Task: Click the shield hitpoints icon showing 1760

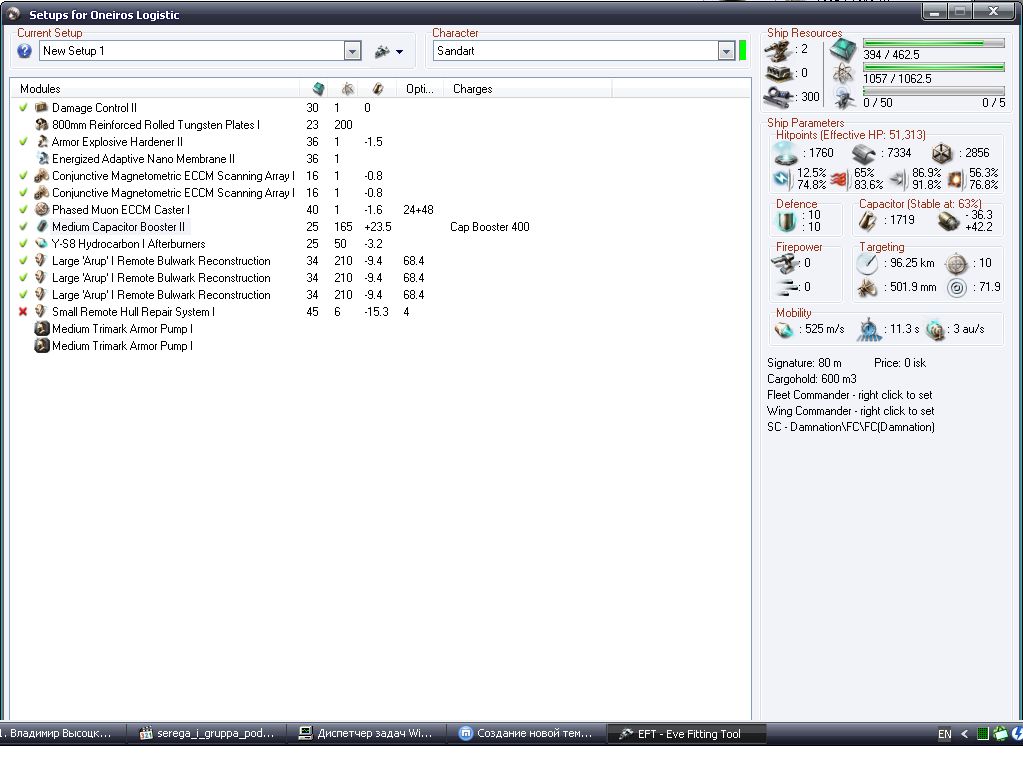Action: pos(786,153)
